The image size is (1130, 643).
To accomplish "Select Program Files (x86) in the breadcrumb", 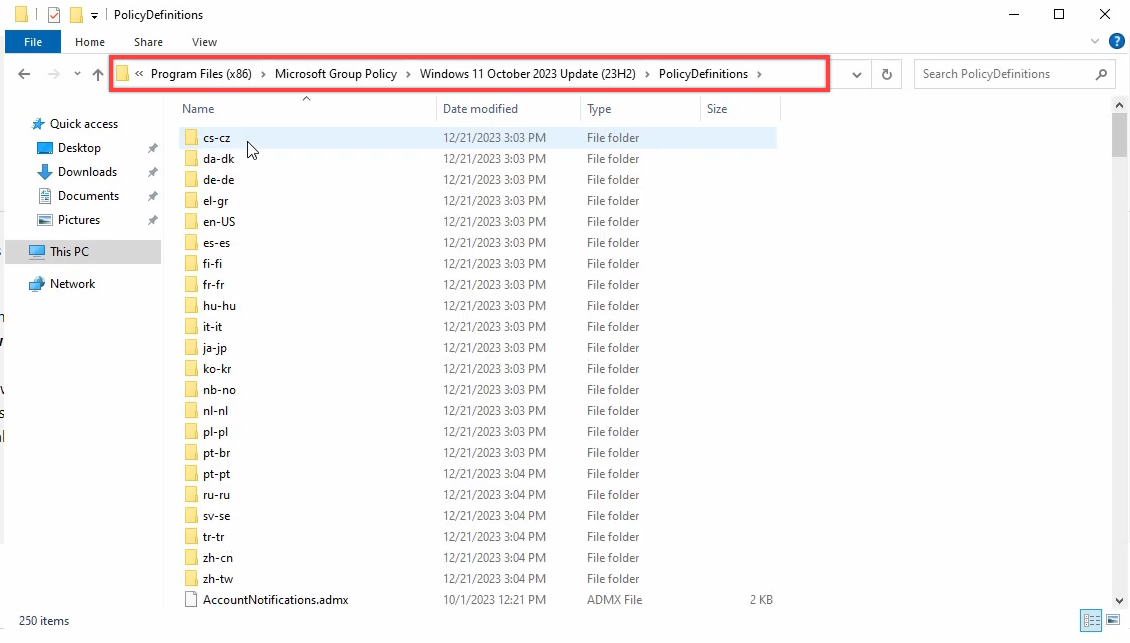I will click(201, 74).
